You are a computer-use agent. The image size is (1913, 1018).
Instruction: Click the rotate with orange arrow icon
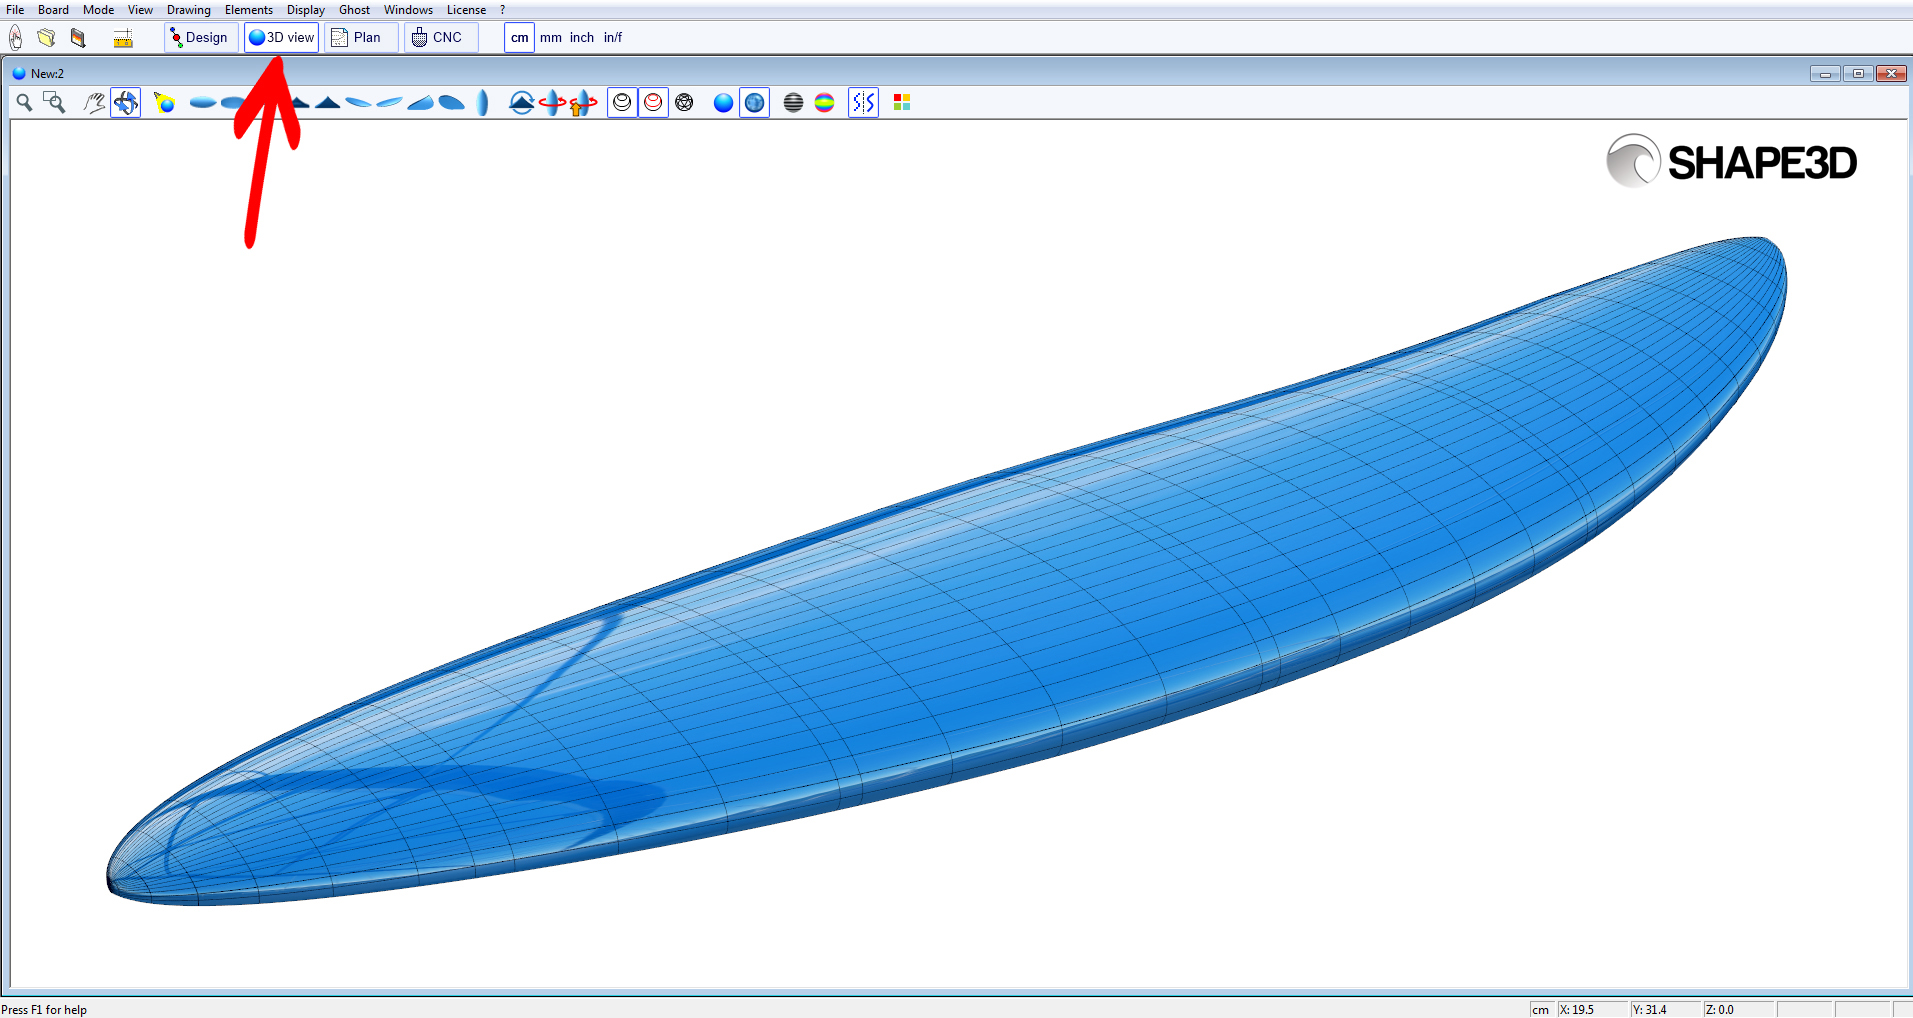coord(583,102)
